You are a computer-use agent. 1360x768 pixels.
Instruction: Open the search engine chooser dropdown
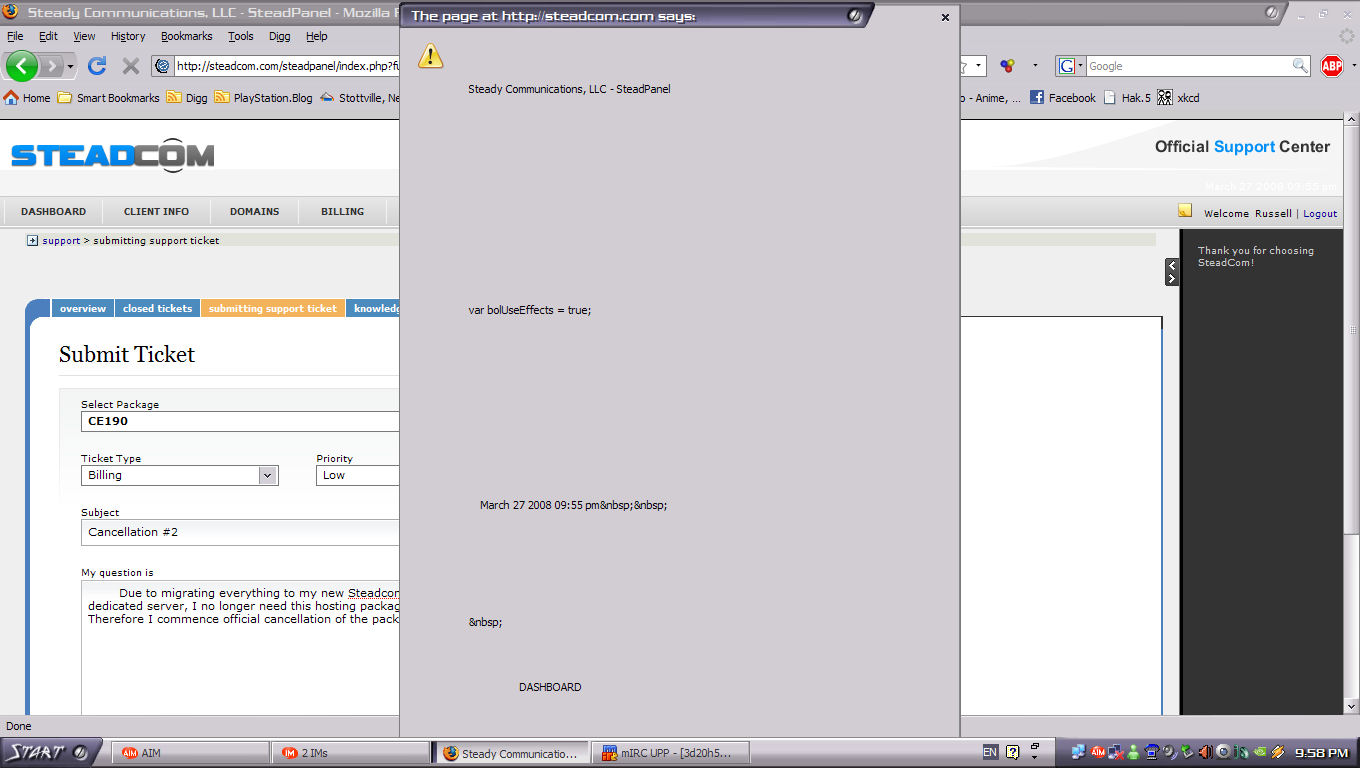pos(1071,66)
